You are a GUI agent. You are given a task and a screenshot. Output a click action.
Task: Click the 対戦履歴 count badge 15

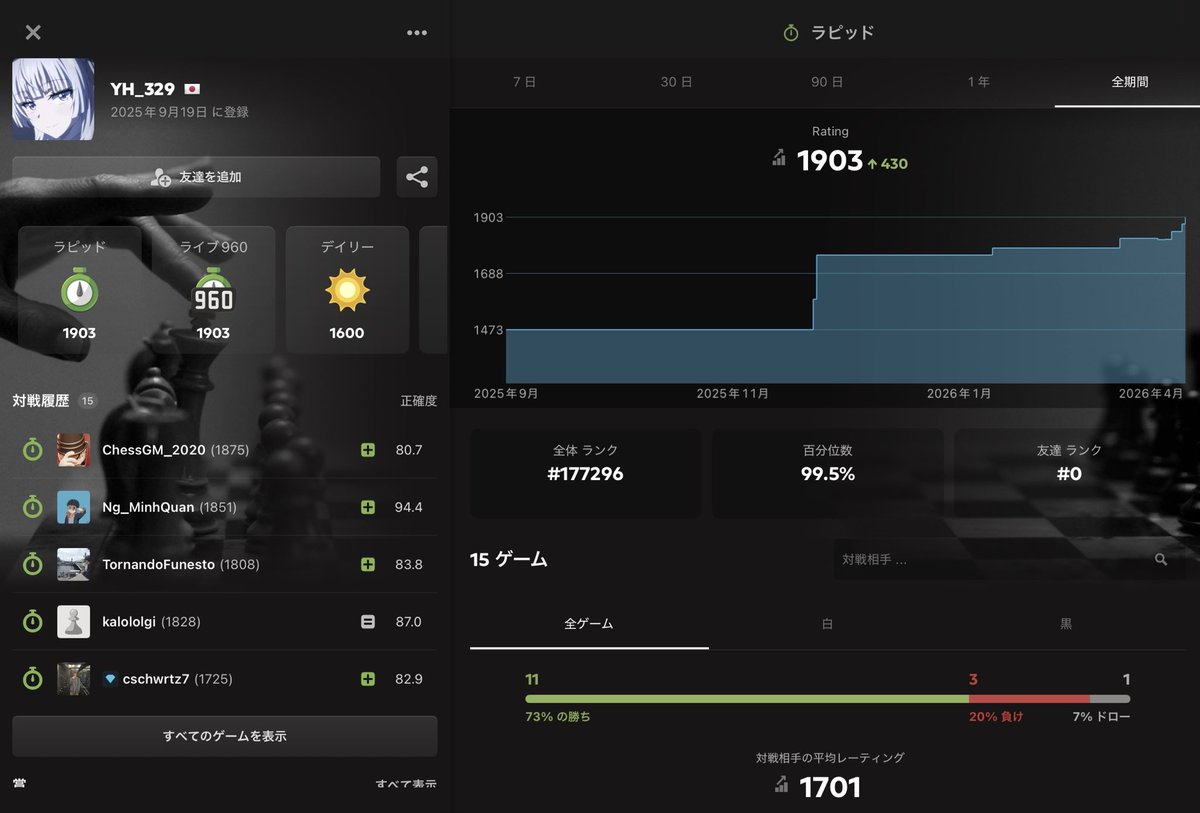pyautogui.click(x=88, y=401)
